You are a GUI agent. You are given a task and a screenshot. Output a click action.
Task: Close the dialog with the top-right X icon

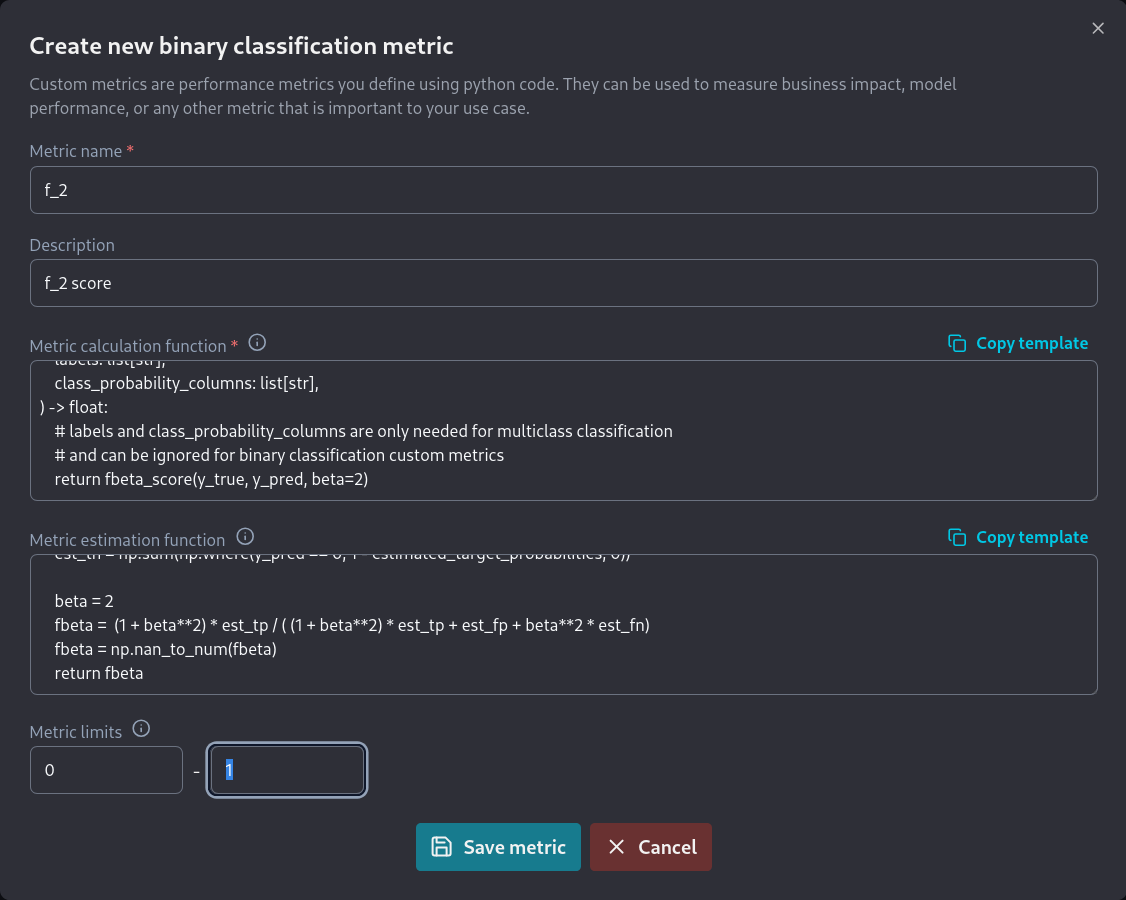[1098, 28]
